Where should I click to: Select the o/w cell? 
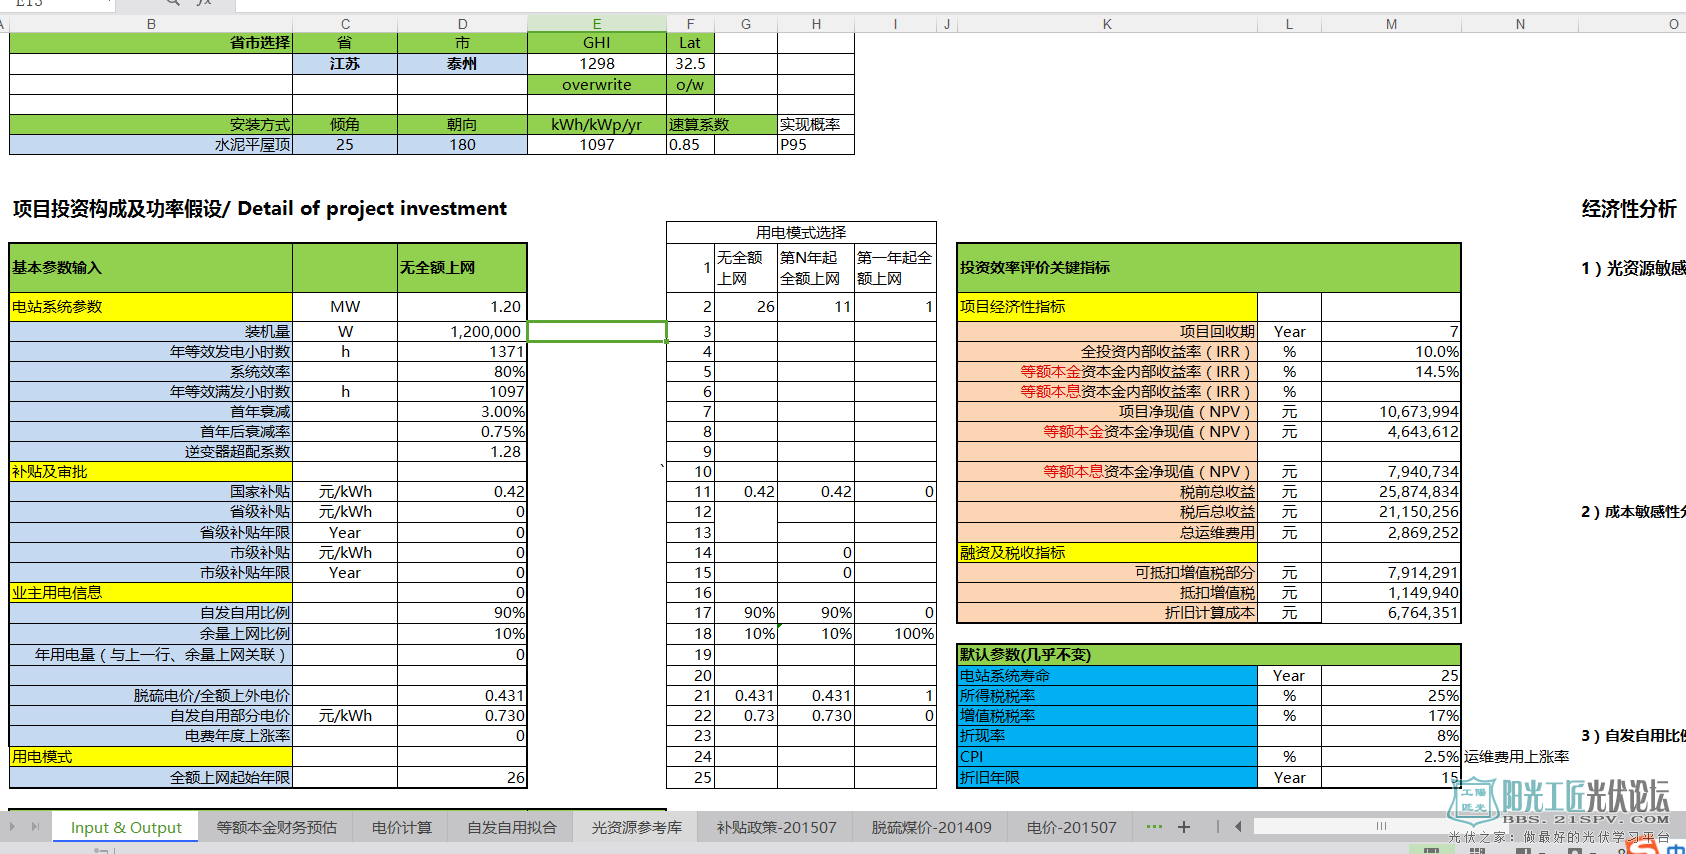tap(690, 85)
